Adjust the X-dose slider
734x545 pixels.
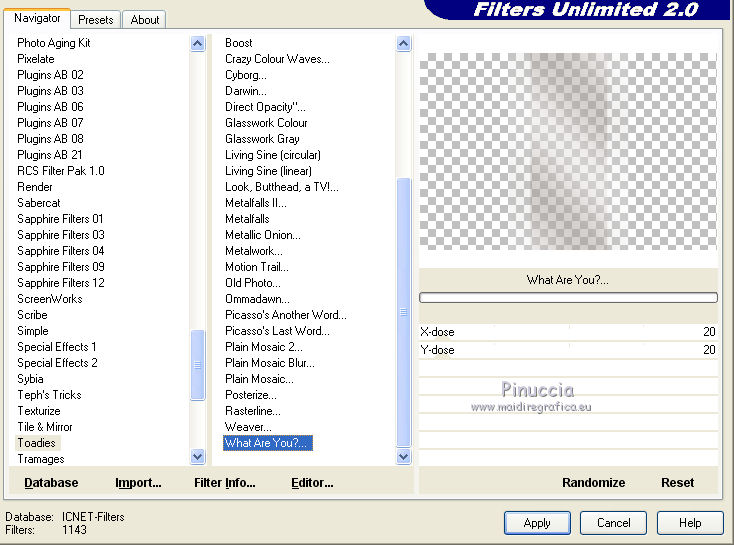coord(568,332)
